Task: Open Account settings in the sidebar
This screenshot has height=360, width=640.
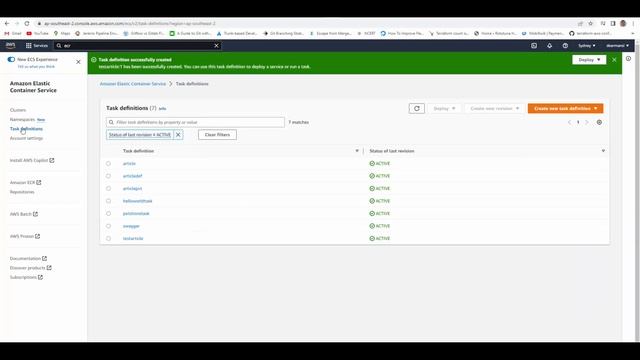Action: click(26, 138)
